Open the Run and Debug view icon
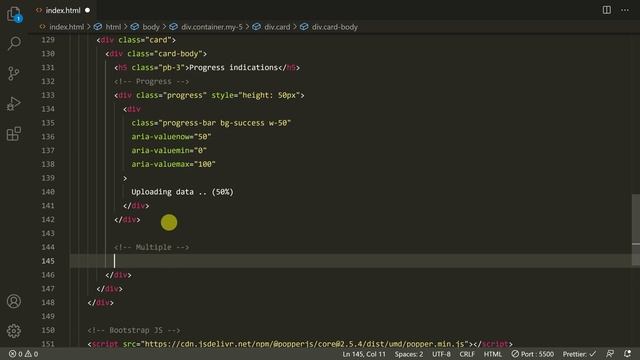 (x=14, y=104)
